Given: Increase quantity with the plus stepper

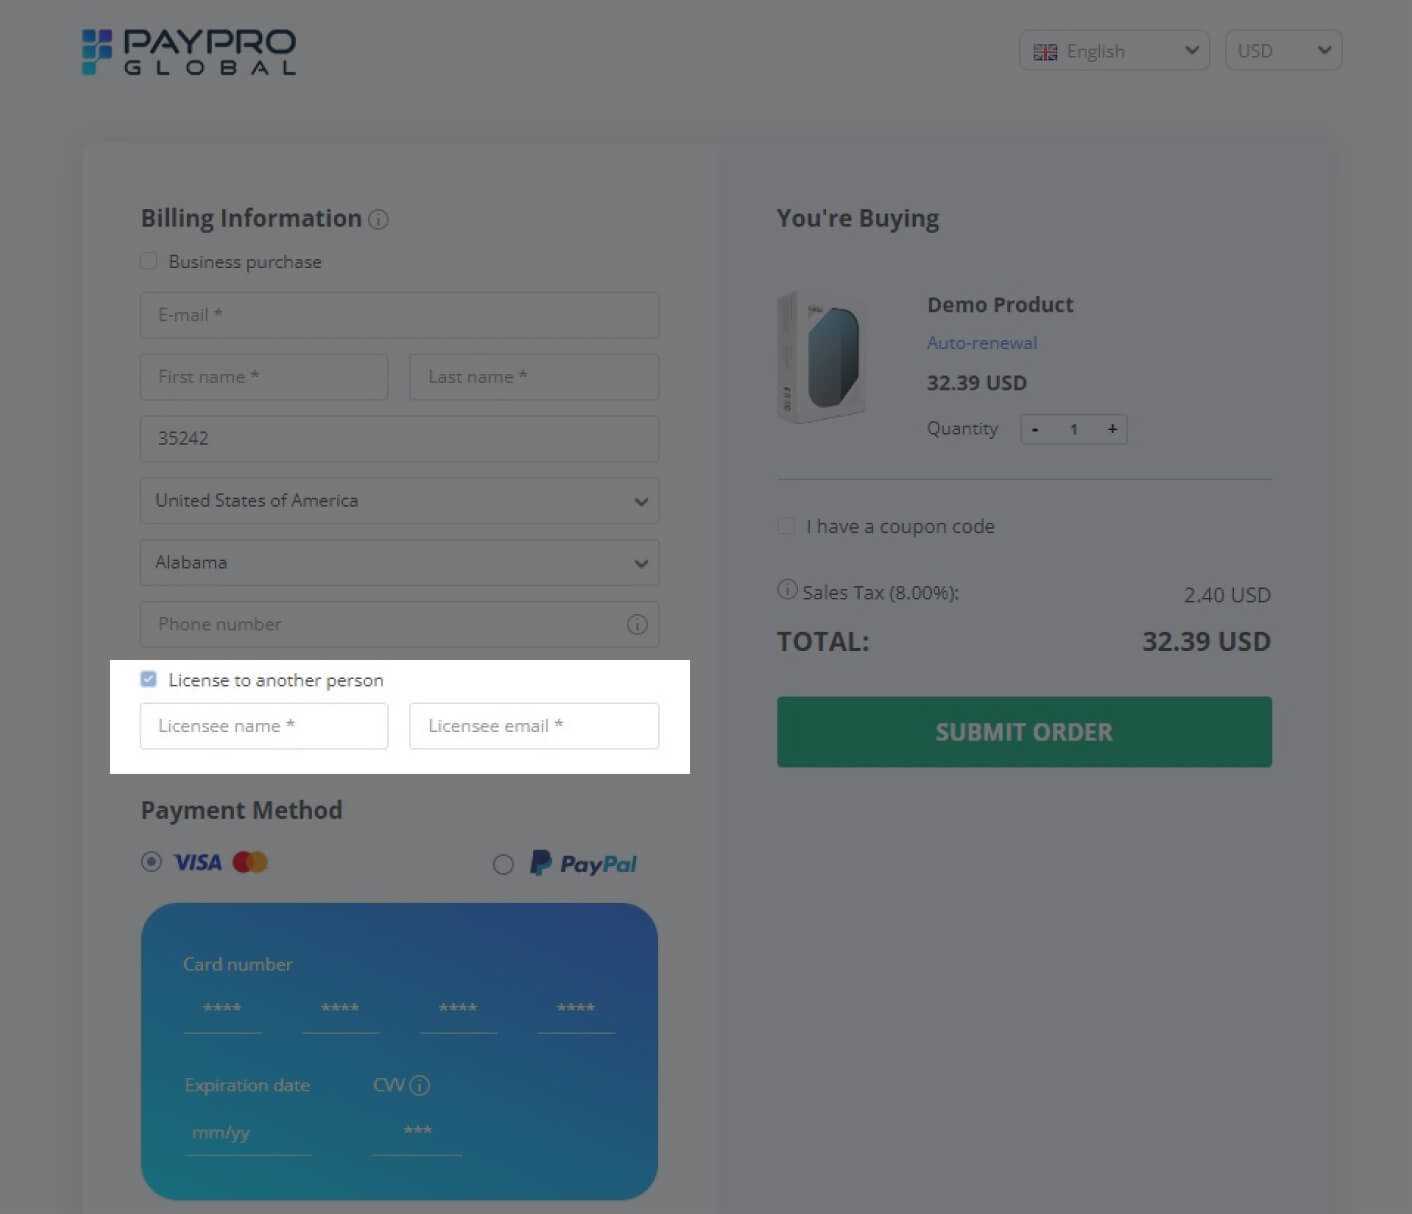Looking at the screenshot, I should tap(1112, 428).
